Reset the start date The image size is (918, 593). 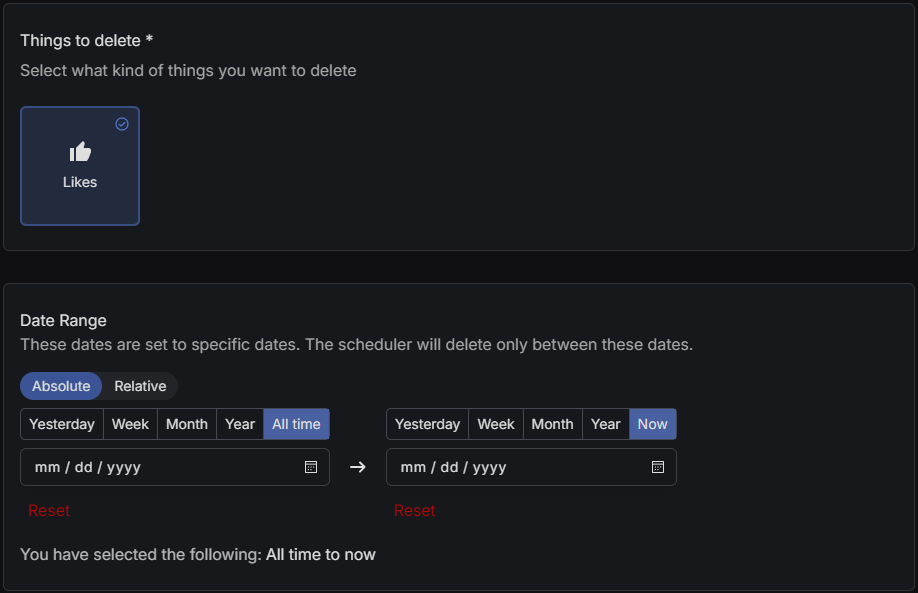(x=49, y=510)
